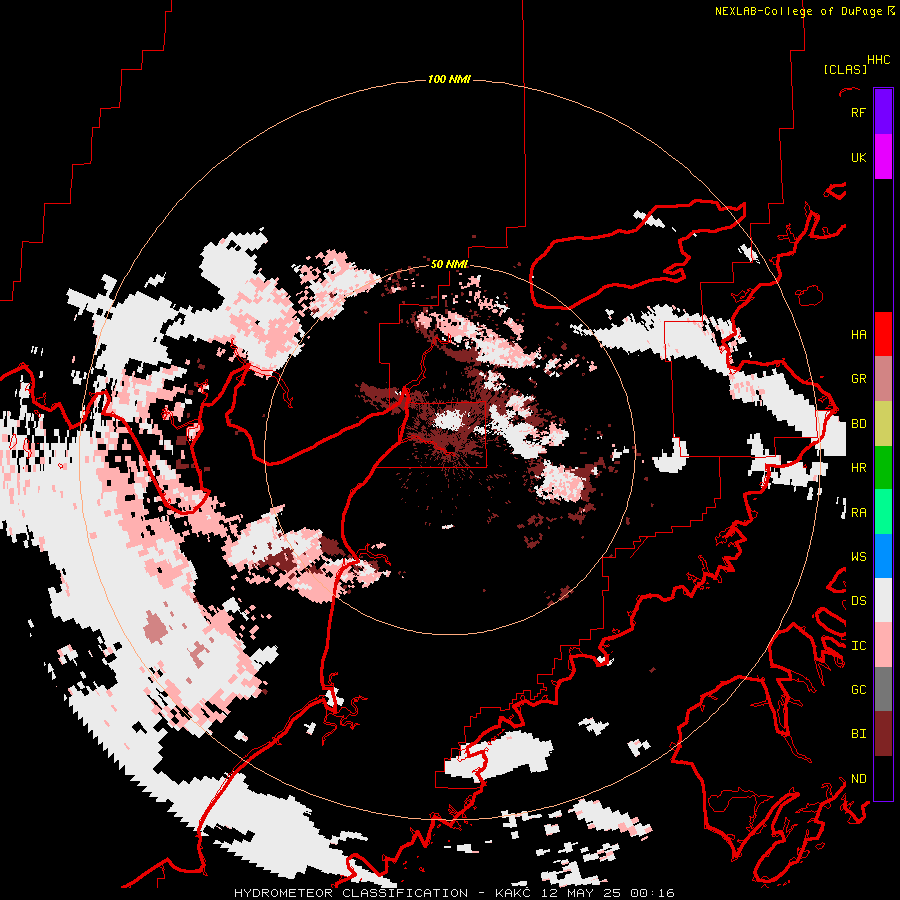The height and width of the screenshot is (900, 900).
Task: Click the GR legend label
Action: 858,379
